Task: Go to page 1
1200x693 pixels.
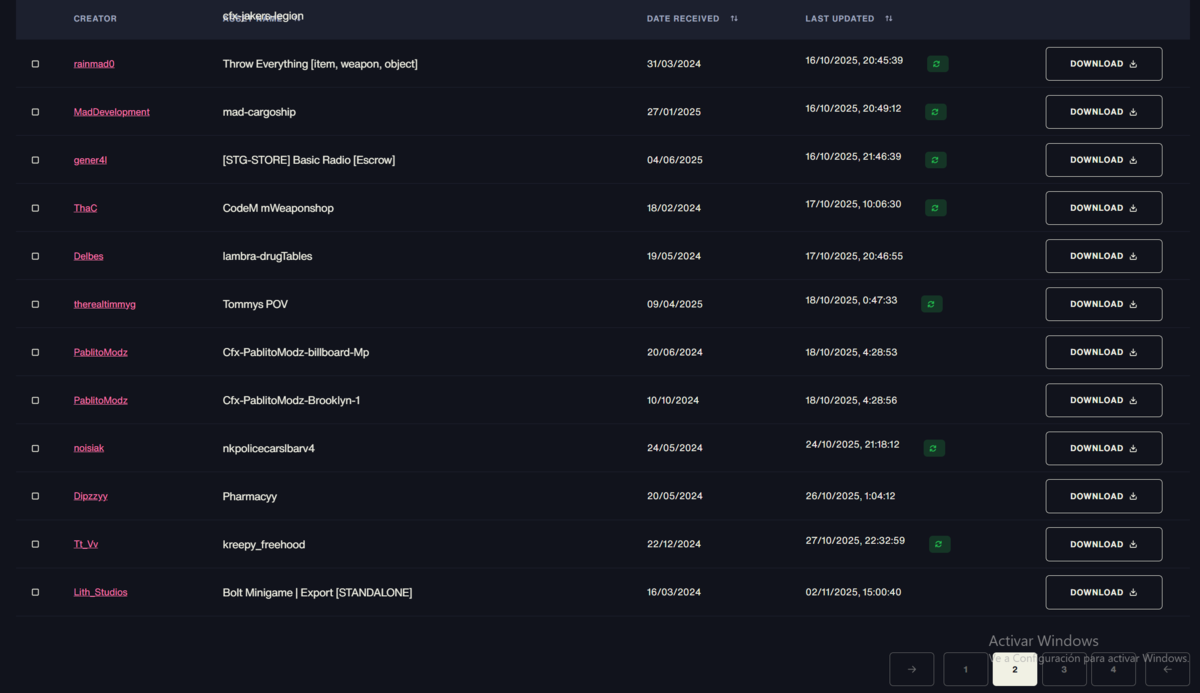Action: click(965, 669)
